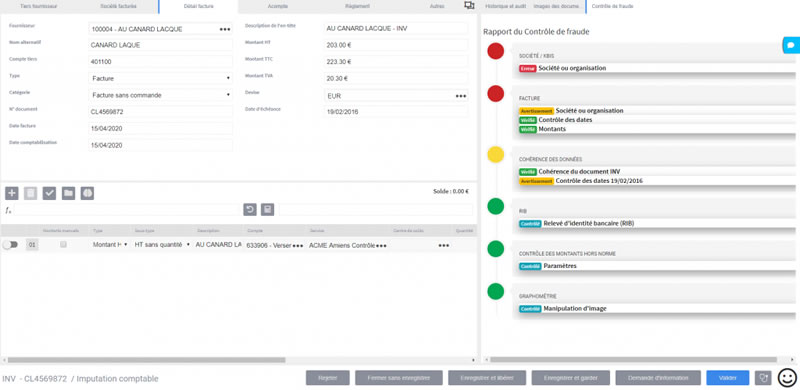Click Enregistrer et libérer button

click(487, 378)
